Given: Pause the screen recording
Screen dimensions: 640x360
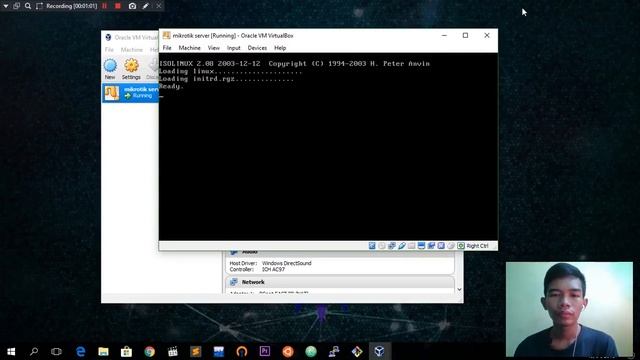Looking at the screenshot, I should [x=104, y=6].
